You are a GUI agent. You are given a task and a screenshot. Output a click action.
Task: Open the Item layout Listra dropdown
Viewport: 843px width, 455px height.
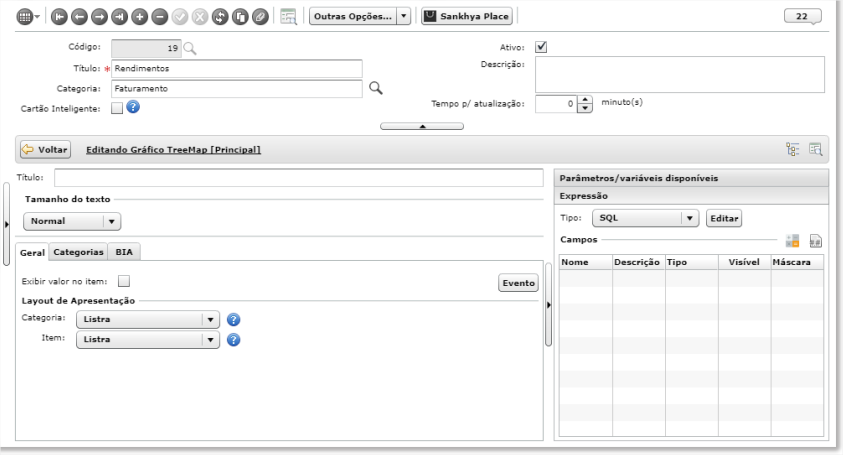[148, 340]
